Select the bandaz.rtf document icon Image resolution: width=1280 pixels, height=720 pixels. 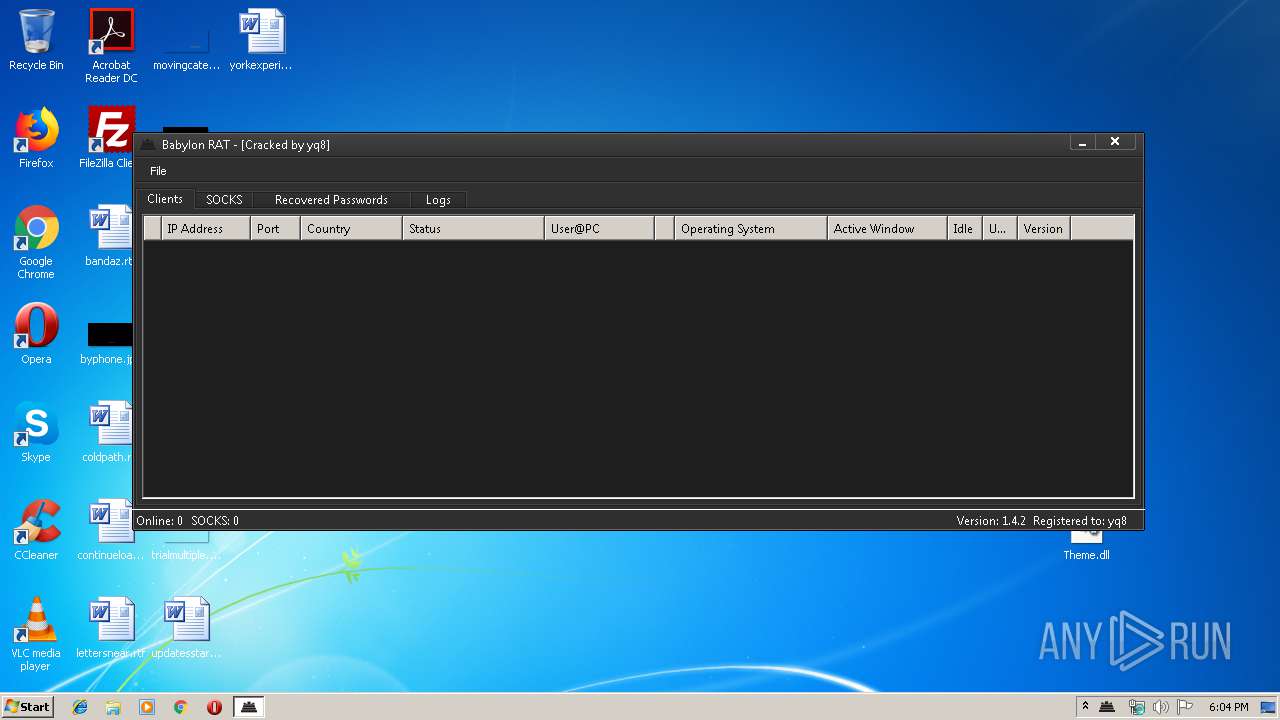point(110,236)
